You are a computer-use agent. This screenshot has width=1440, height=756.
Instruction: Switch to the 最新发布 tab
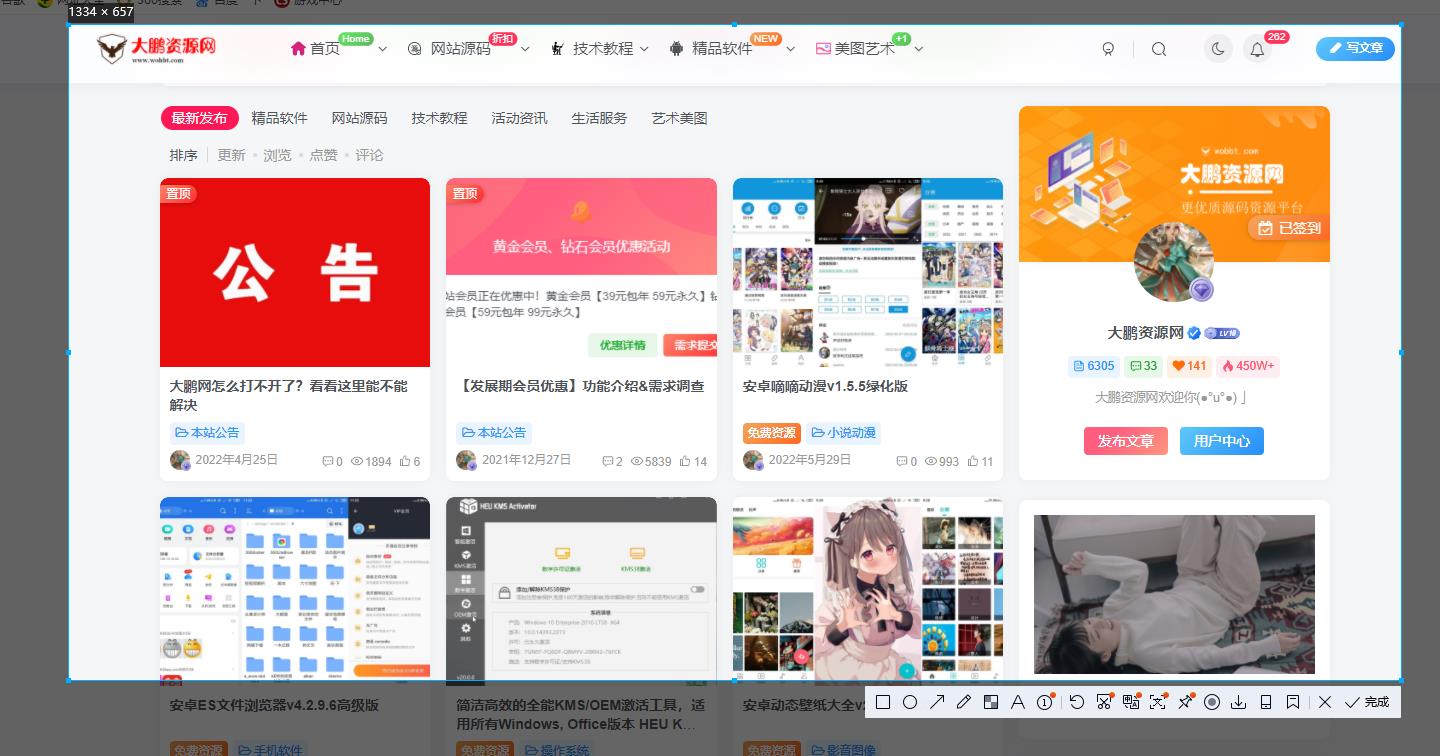pyautogui.click(x=199, y=118)
